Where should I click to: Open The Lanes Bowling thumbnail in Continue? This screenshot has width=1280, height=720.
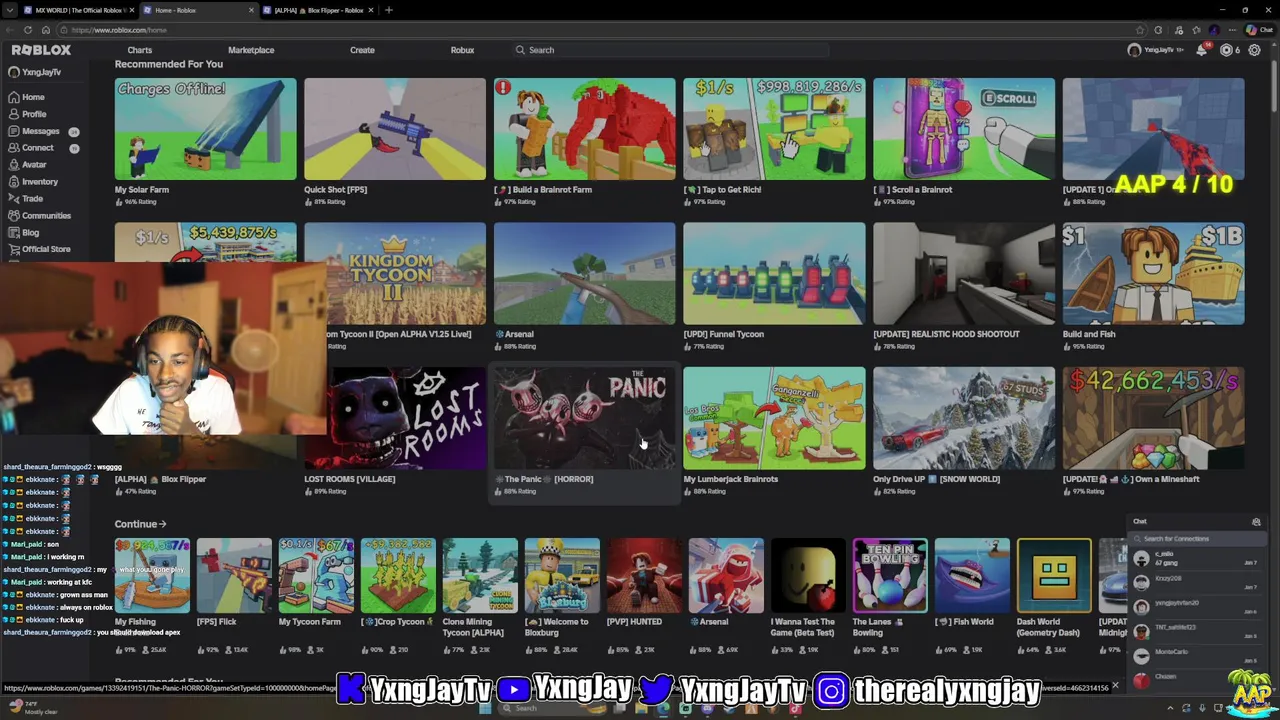(x=890, y=575)
